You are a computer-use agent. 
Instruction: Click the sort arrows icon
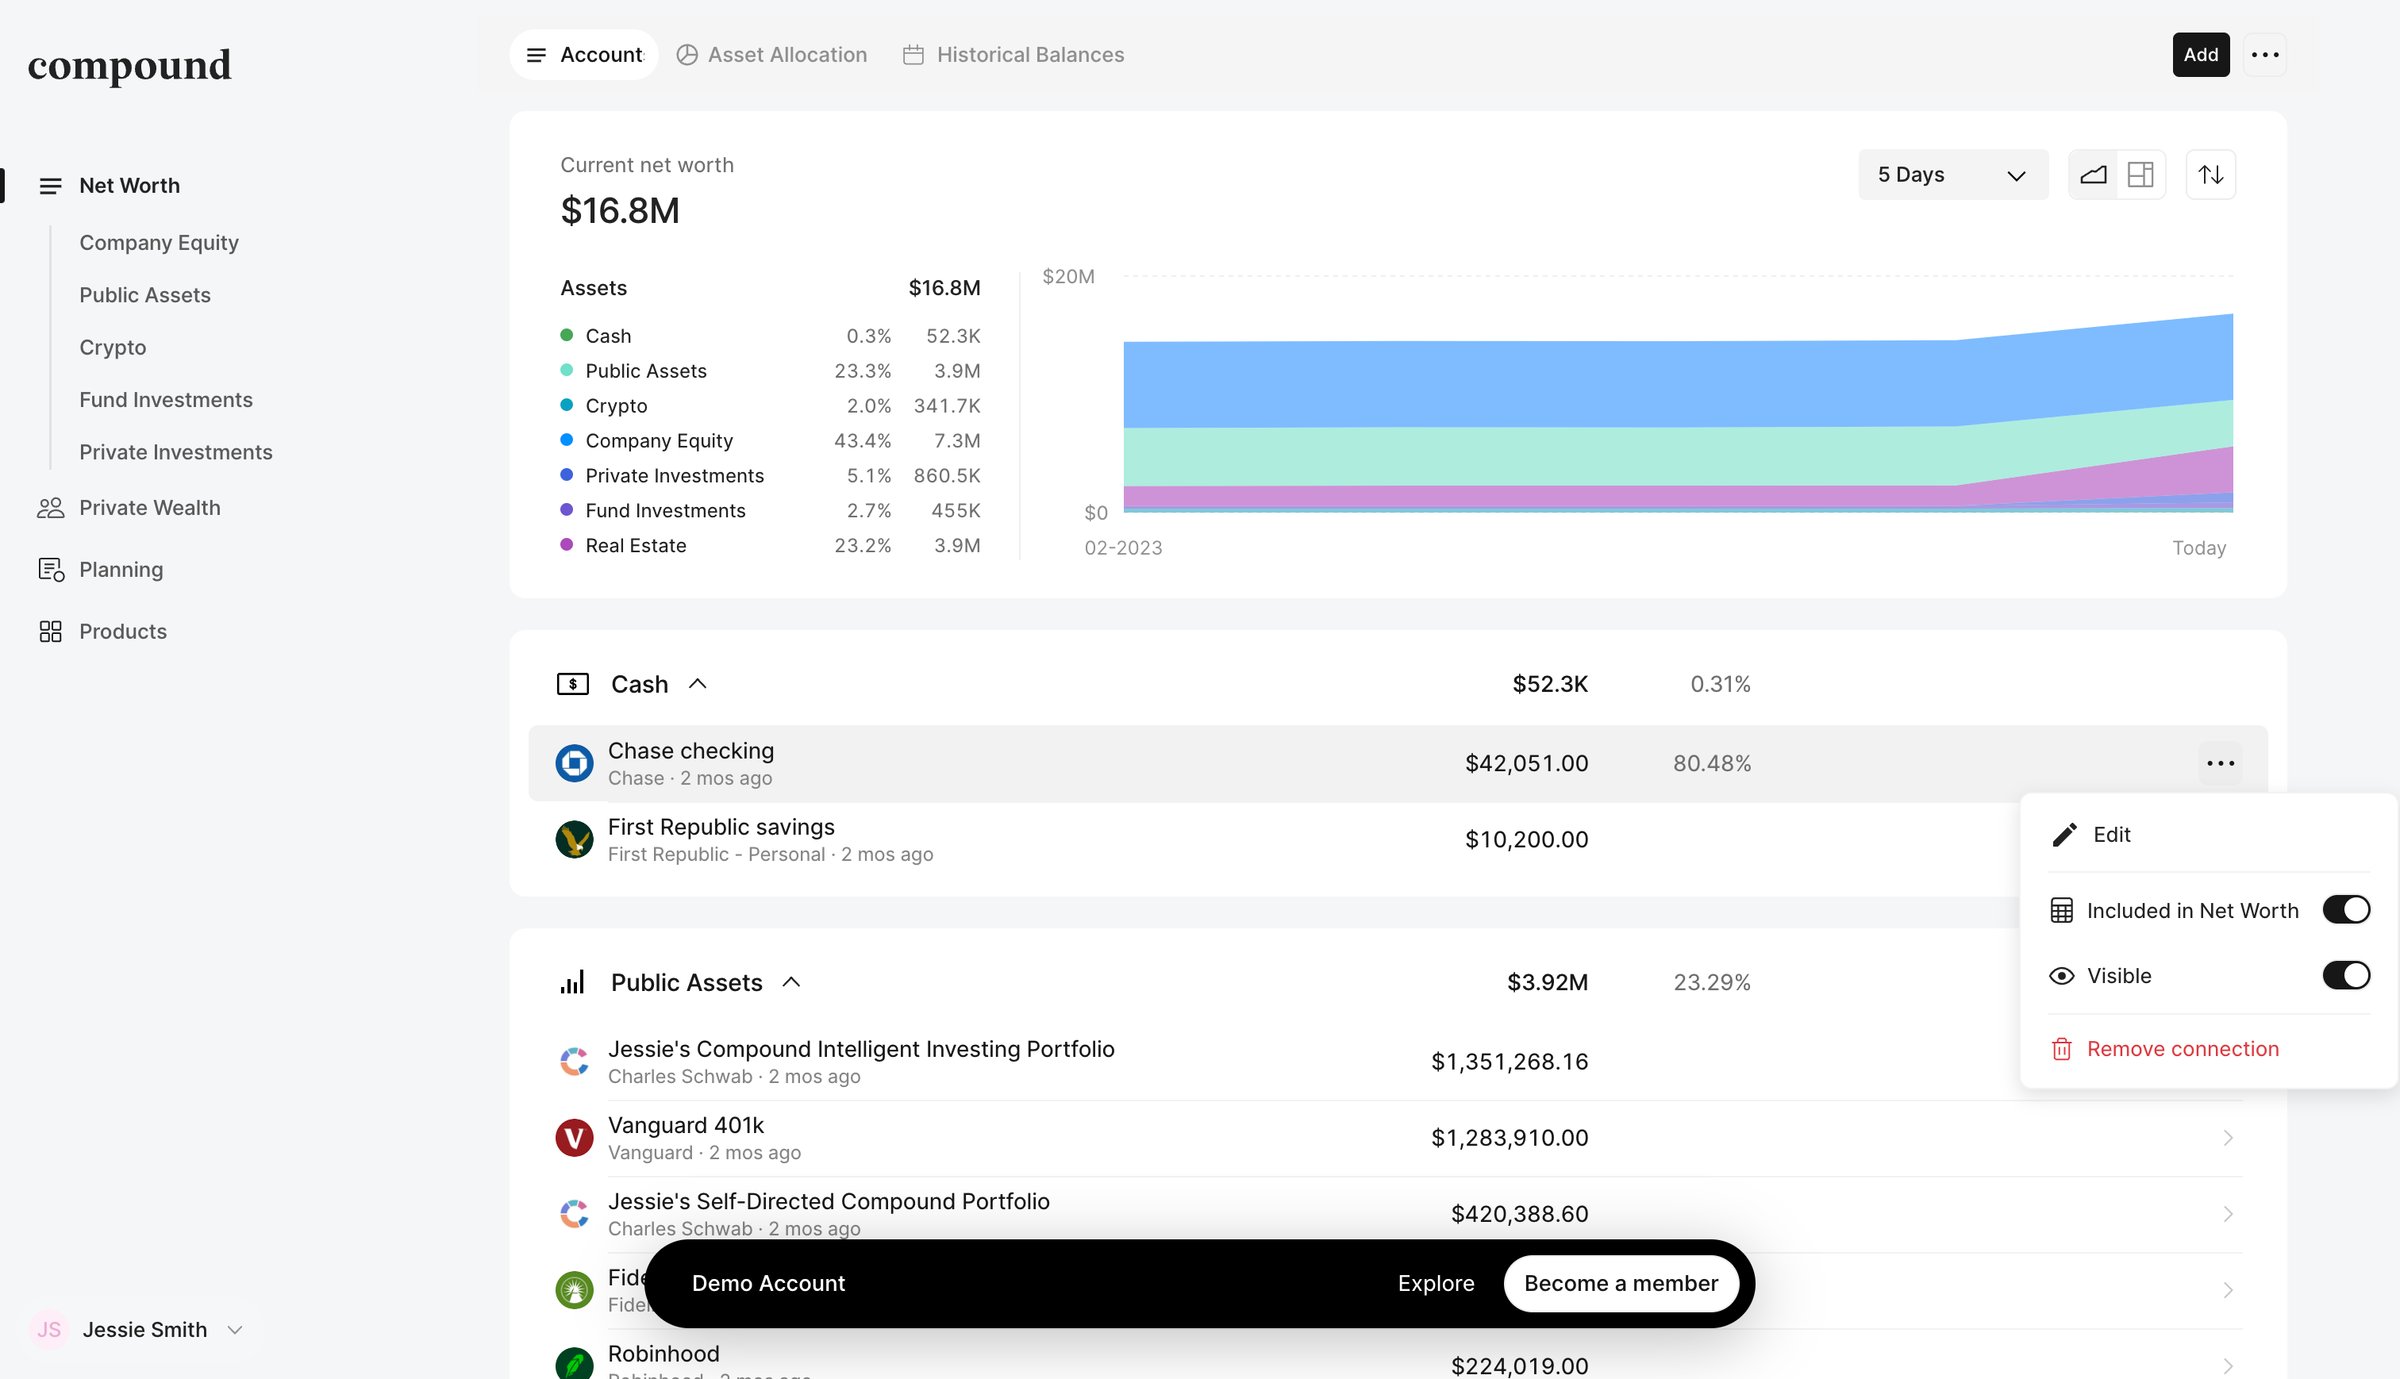pos(2211,175)
